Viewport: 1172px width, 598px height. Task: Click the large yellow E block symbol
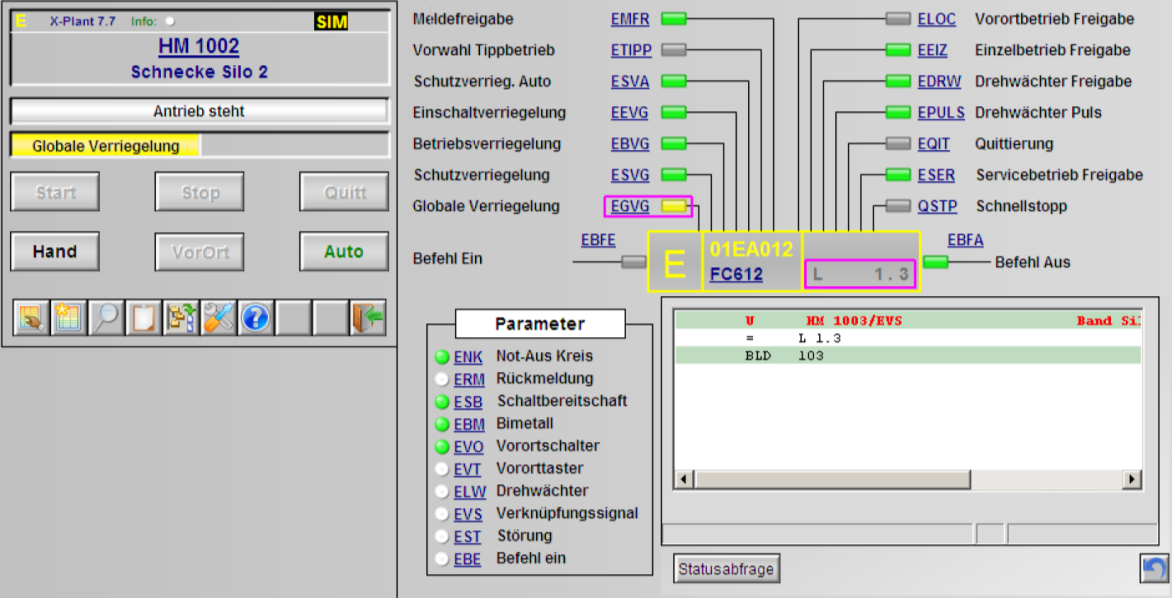click(675, 262)
